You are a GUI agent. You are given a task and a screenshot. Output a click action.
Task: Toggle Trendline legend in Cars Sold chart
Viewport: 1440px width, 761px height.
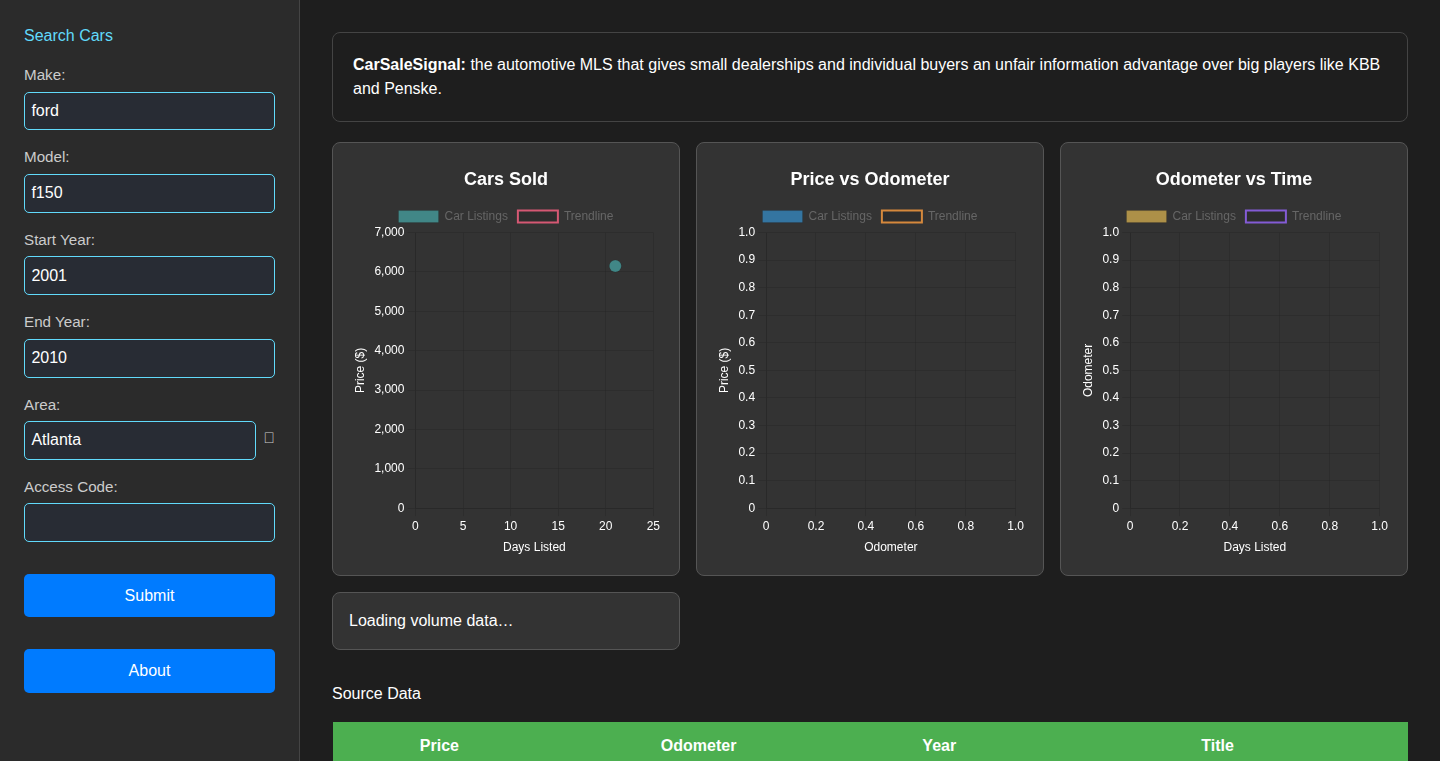coord(565,216)
